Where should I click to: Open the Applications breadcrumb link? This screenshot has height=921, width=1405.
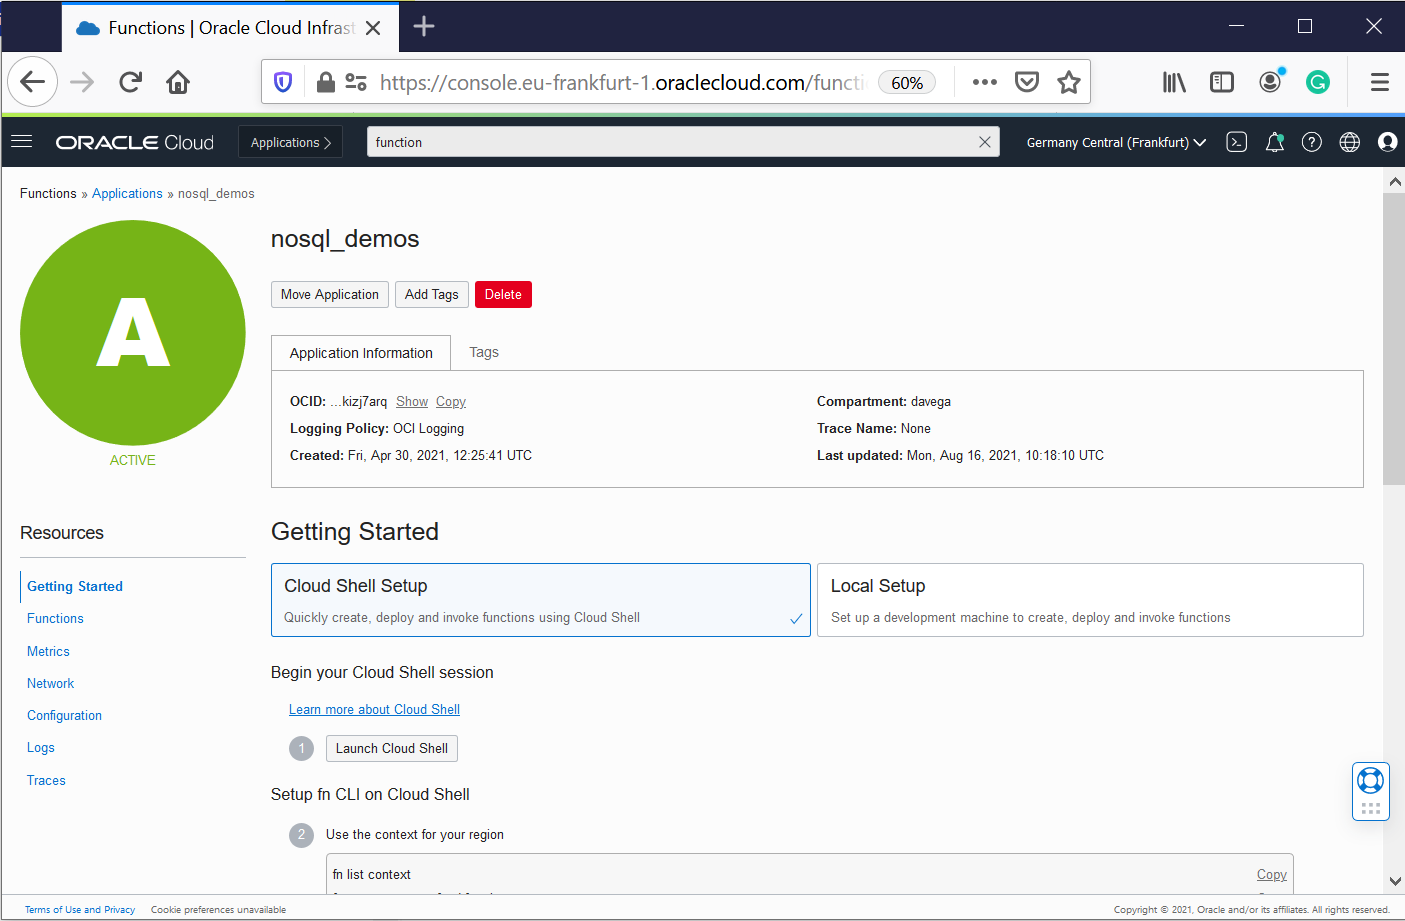coord(127,193)
